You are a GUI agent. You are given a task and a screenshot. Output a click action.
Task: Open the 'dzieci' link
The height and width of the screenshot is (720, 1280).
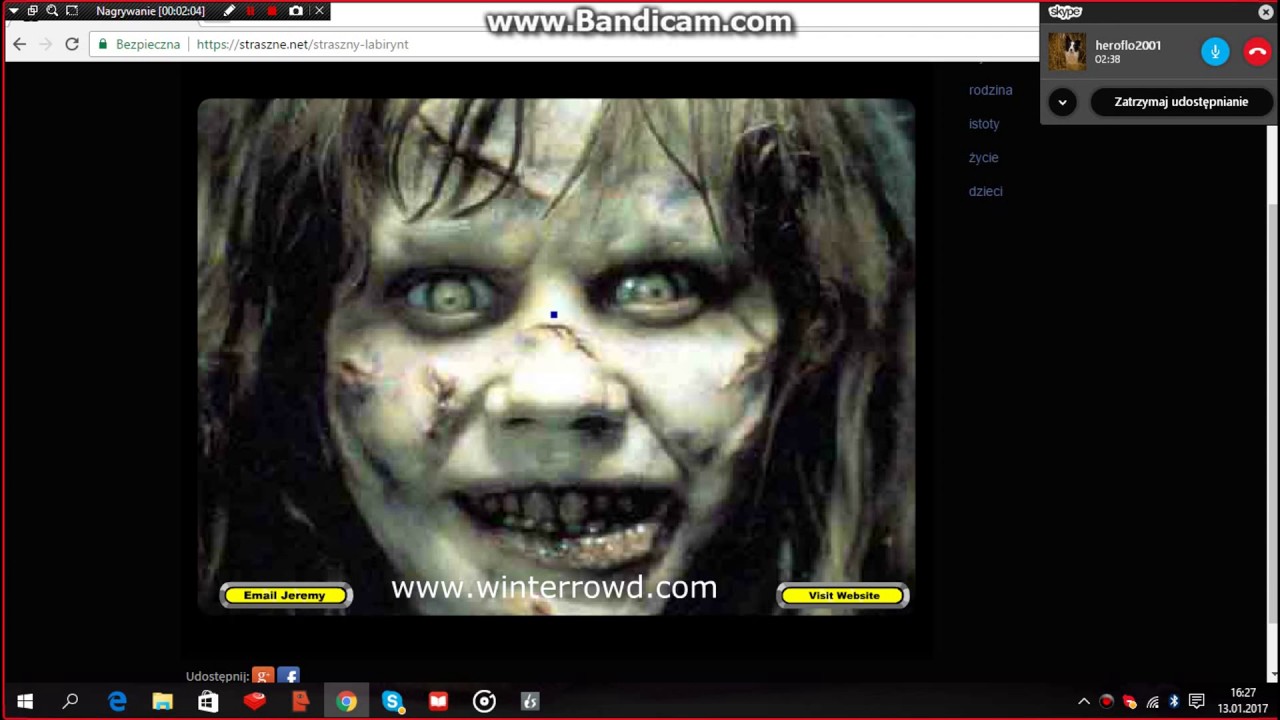985,191
